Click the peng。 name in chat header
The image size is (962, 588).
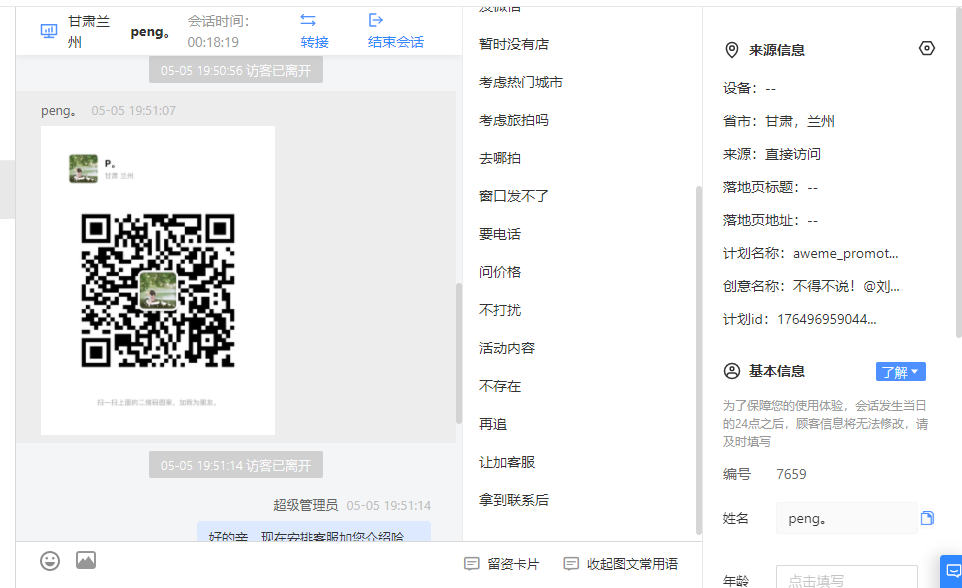(x=150, y=32)
